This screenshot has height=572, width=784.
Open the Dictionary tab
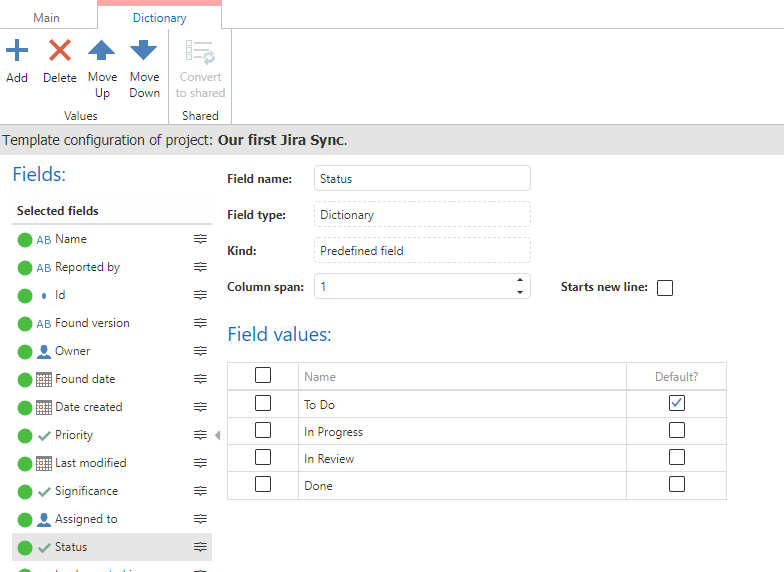pos(159,17)
